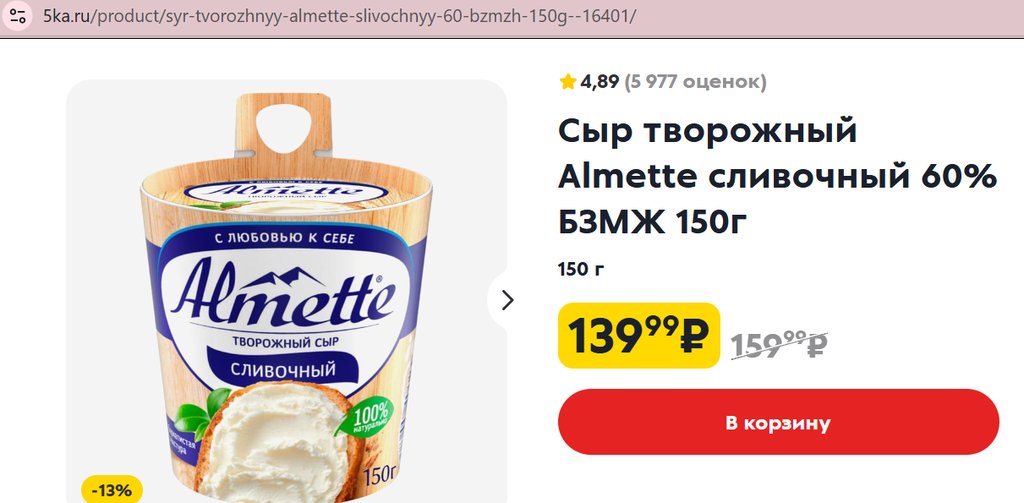Click the С любовью к себе banner
This screenshot has width=1024, height=503.
click(286, 238)
